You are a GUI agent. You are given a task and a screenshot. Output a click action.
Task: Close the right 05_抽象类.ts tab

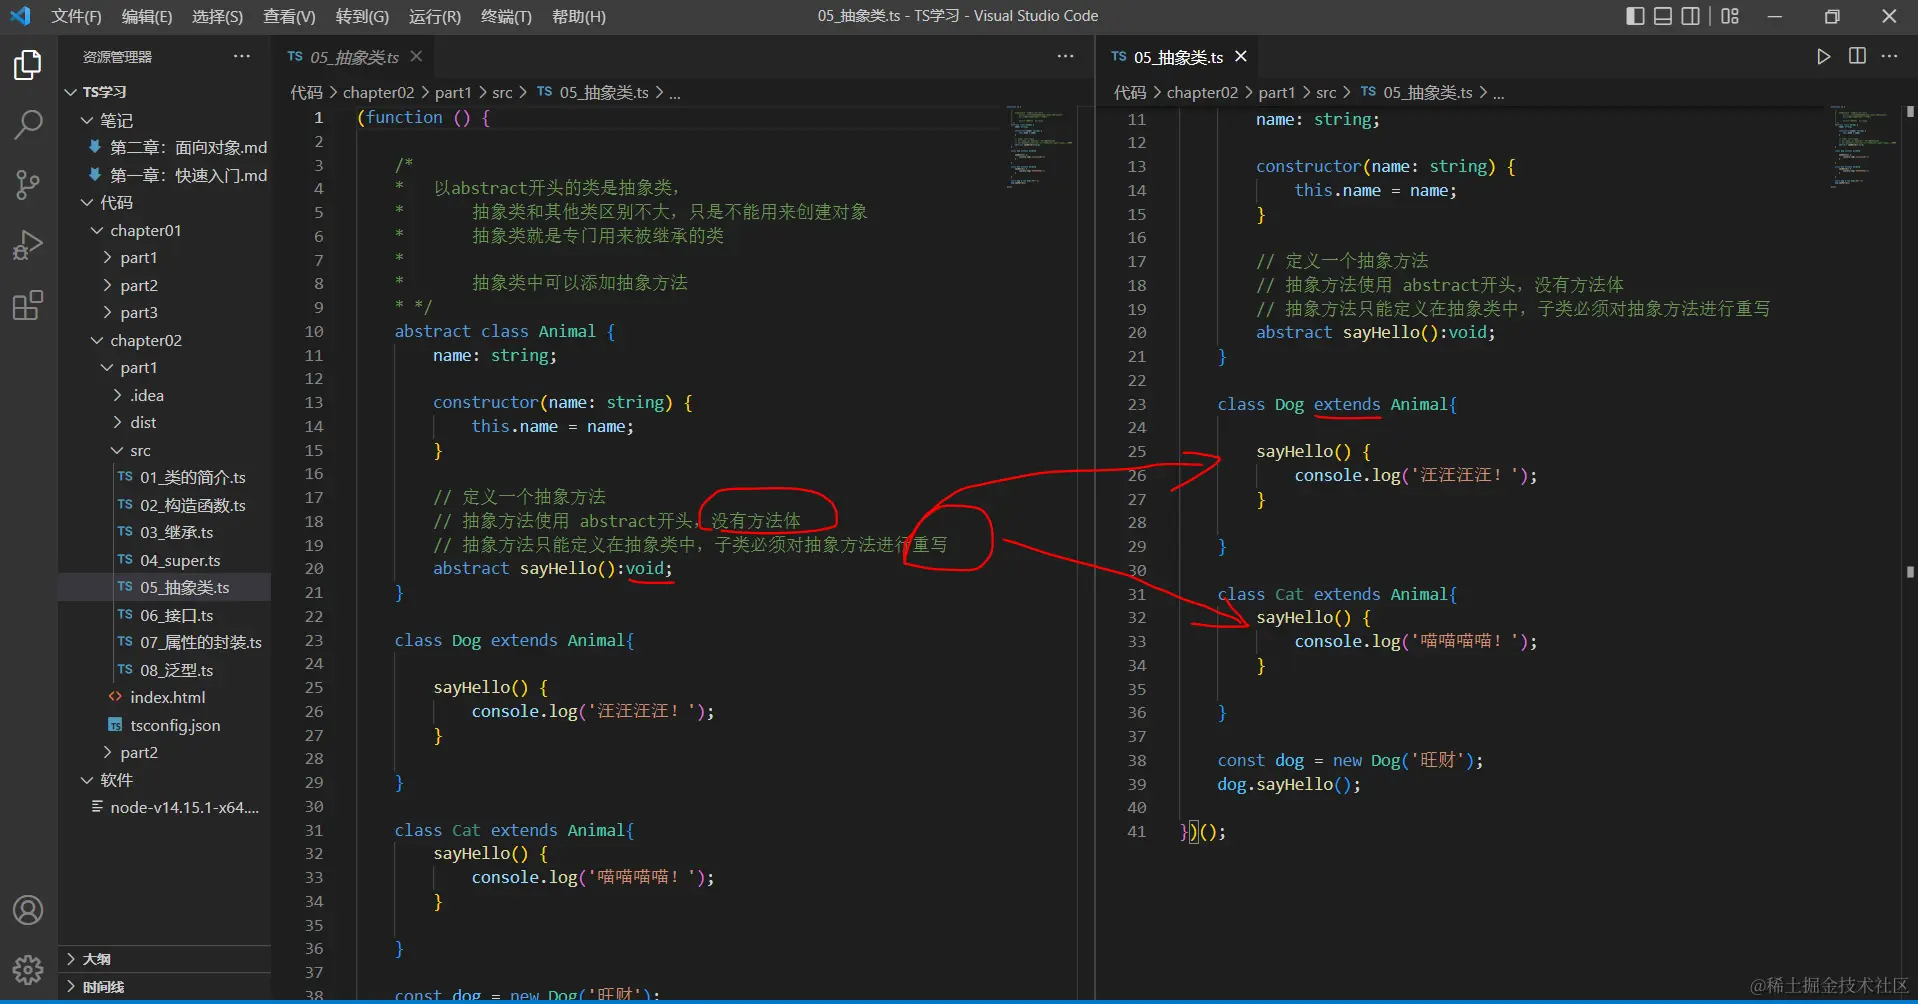click(1241, 57)
